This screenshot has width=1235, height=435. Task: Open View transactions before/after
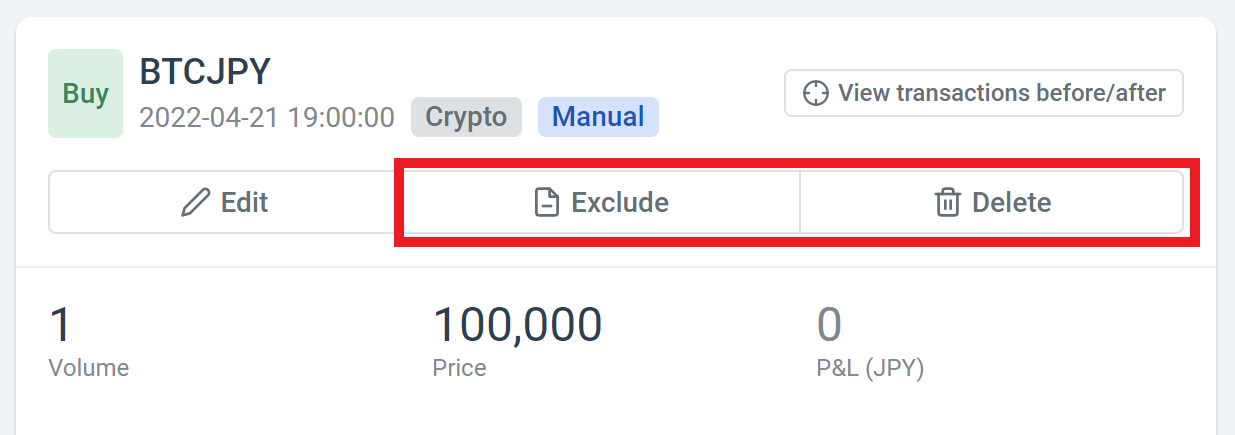click(984, 93)
